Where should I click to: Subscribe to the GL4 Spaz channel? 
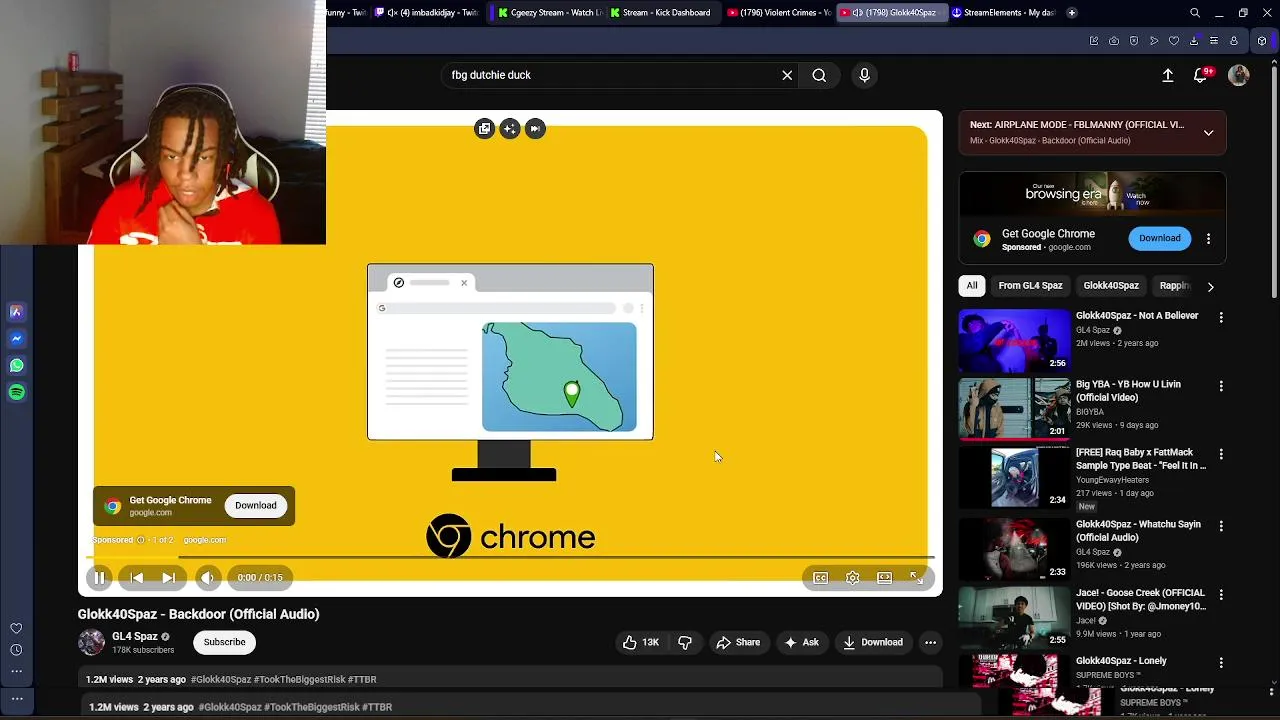click(225, 642)
